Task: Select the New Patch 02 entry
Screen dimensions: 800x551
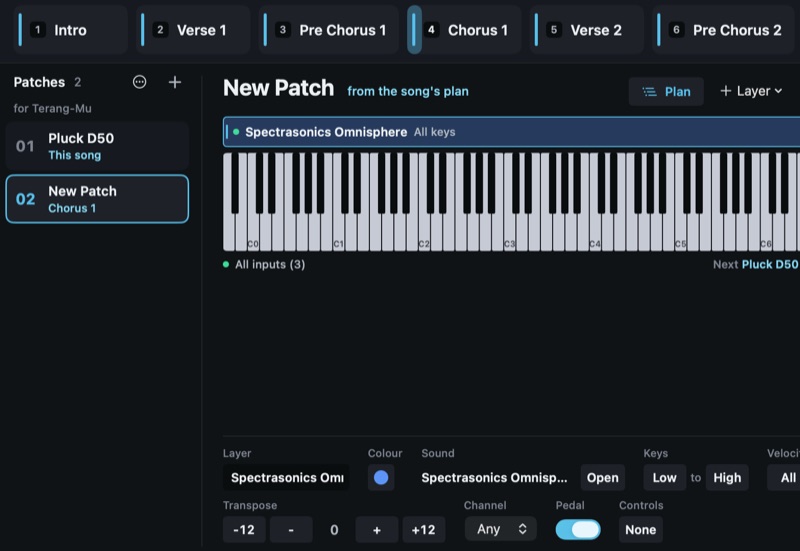Action: (x=97, y=199)
